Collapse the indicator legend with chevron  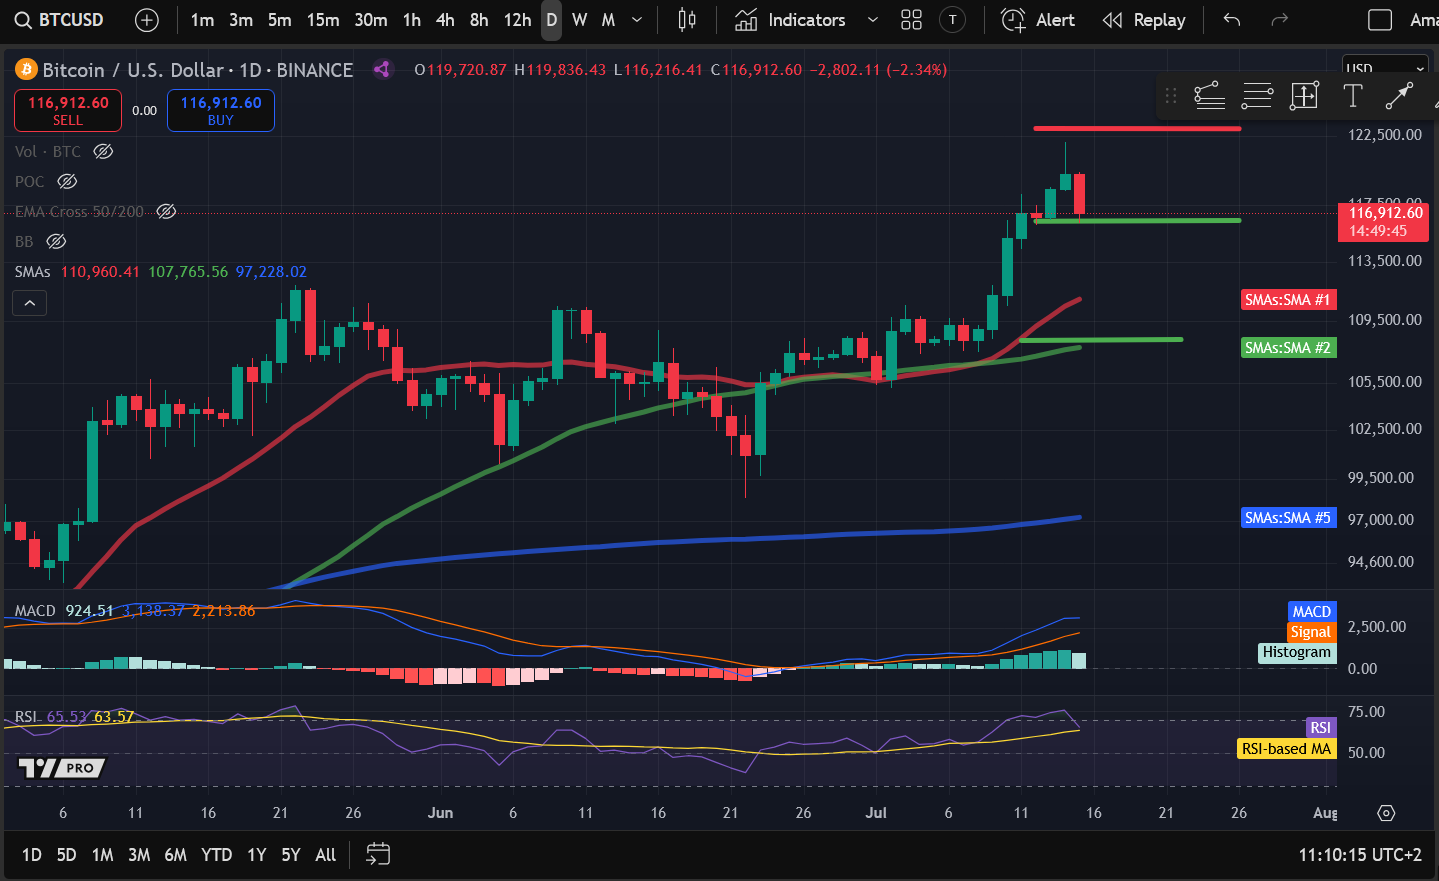point(30,303)
